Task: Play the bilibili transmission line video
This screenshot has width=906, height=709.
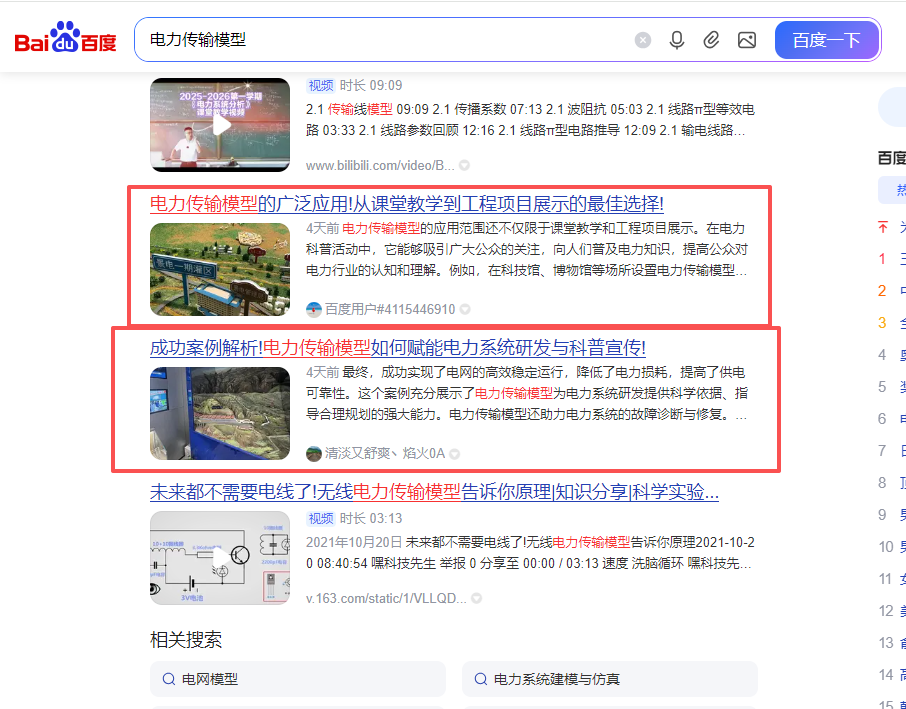Action: click(x=220, y=125)
